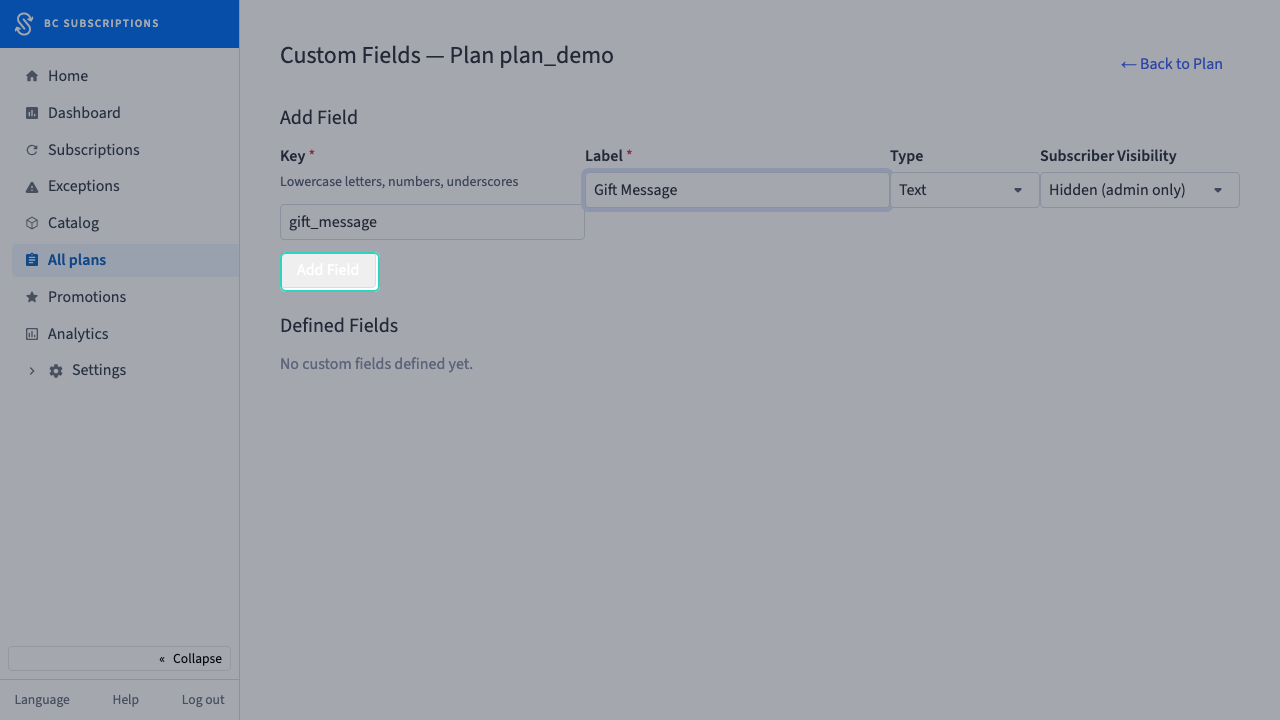Follow the Back to Plan link
1280x720 pixels.
(1171, 64)
